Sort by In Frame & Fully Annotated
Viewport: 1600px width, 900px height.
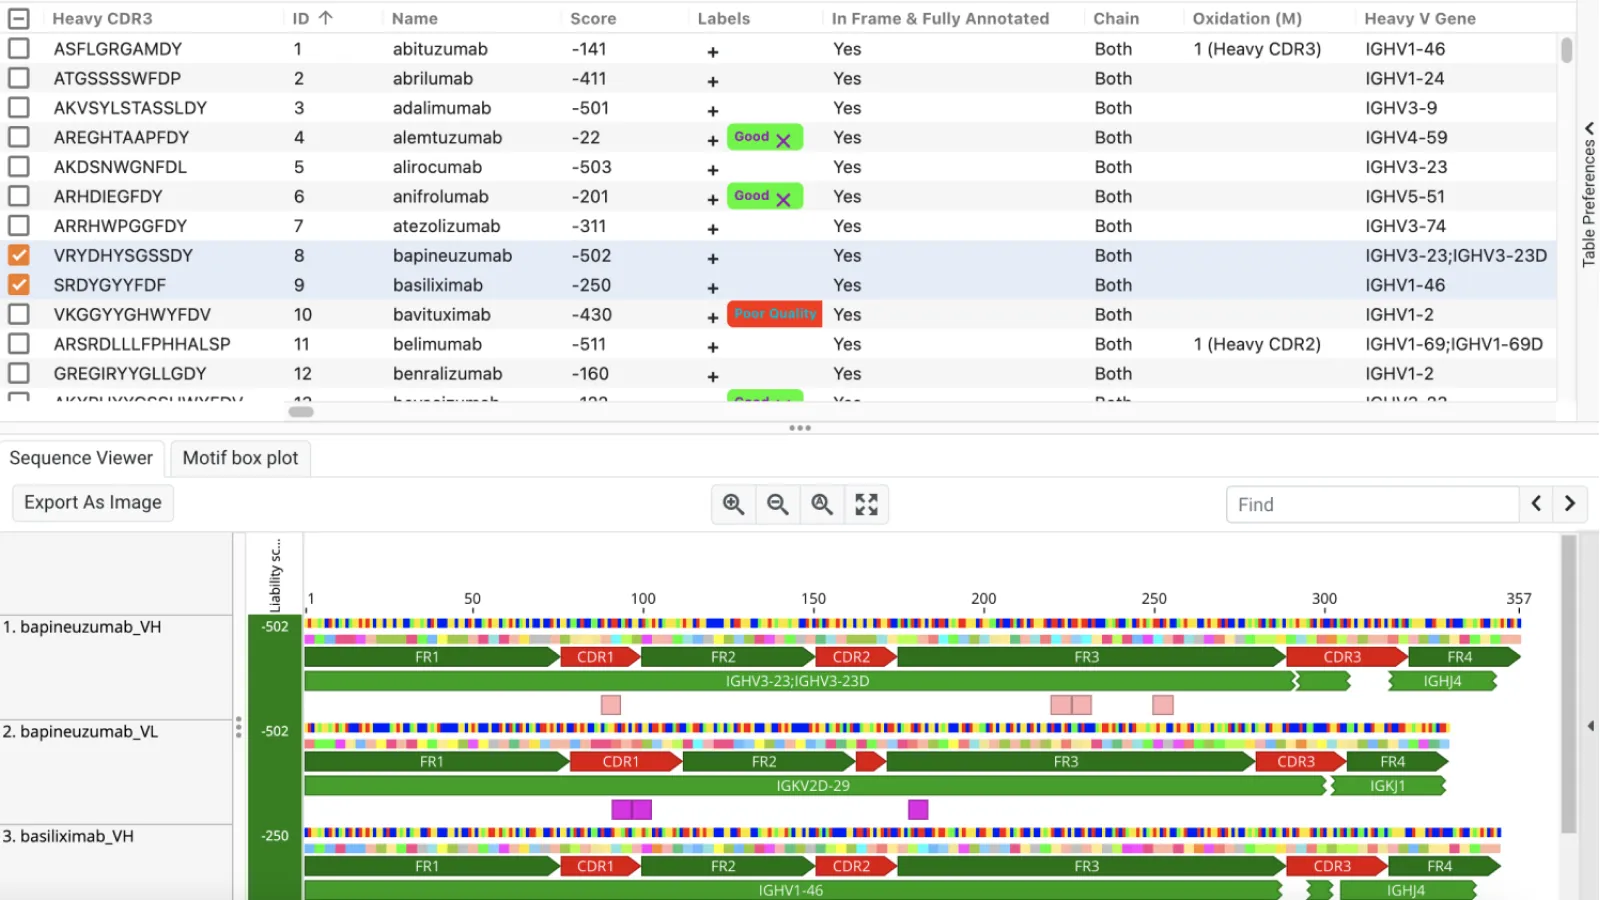[940, 18]
